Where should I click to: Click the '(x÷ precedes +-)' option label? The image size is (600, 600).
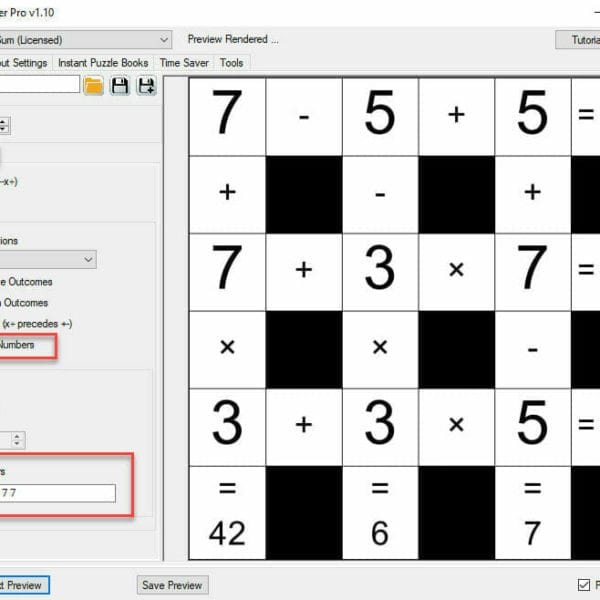37,324
